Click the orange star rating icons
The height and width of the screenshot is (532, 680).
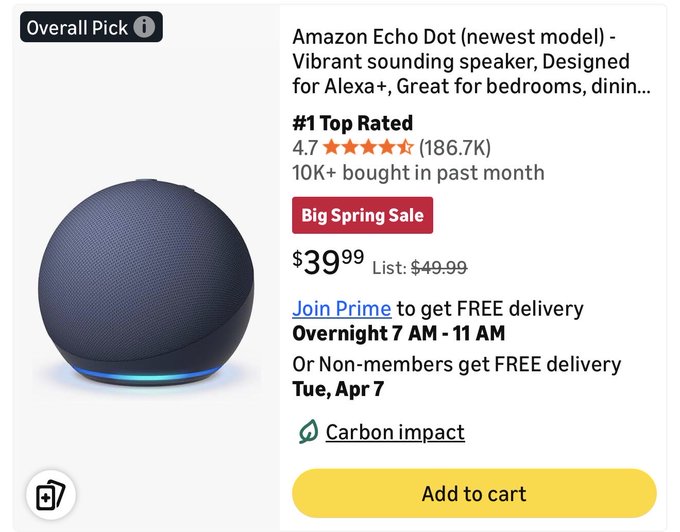pyautogui.click(x=368, y=148)
